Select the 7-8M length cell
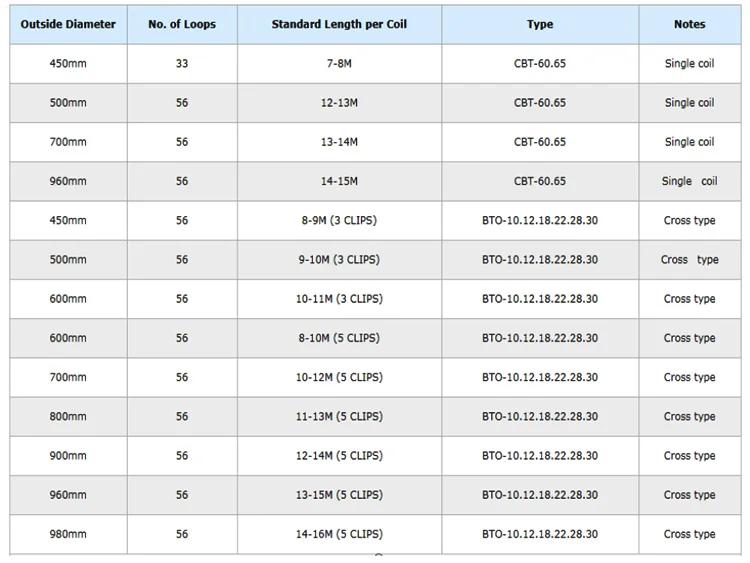The height and width of the screenshot is (563, 750). [x=339, y=64]
